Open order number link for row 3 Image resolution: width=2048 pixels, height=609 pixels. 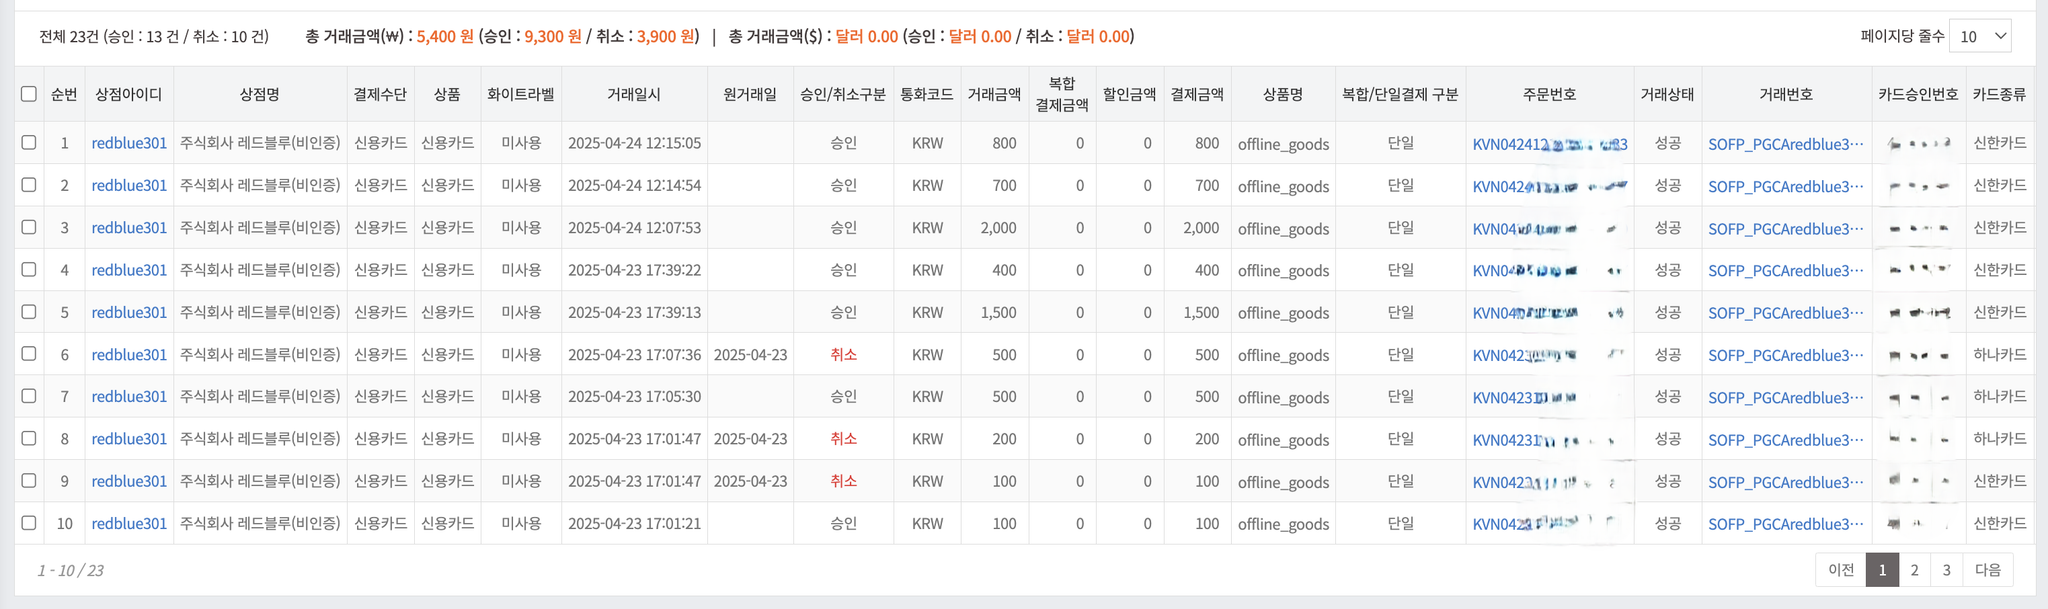[x=1546, y=228]
